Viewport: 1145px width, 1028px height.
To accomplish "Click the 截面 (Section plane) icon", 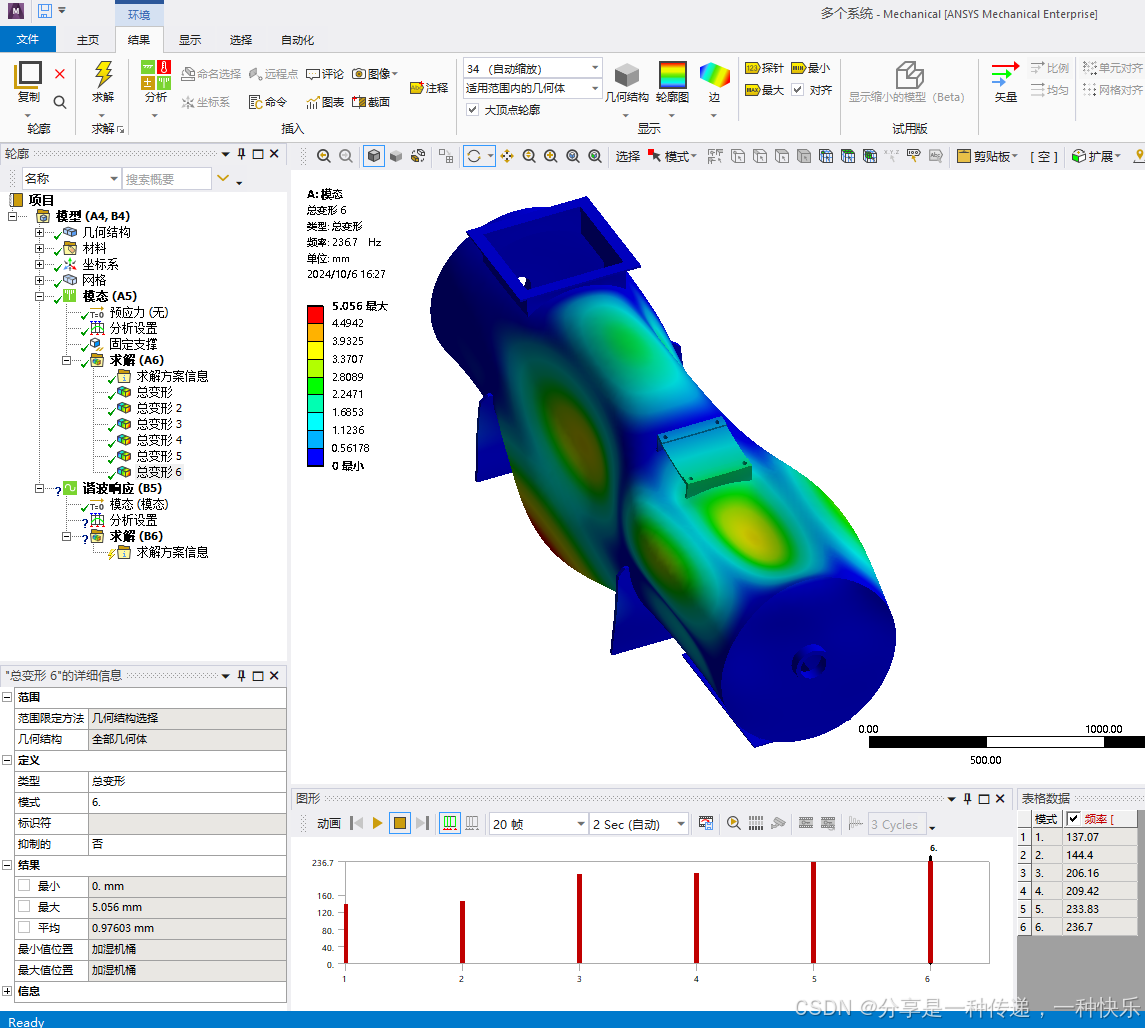I will pos(359,102).
